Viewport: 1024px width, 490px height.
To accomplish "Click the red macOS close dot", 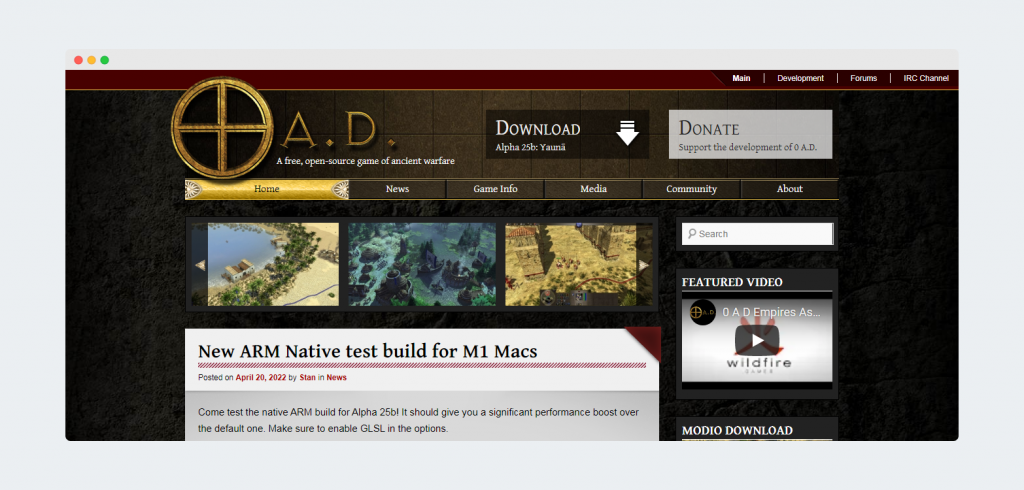I will coord(78,60).
